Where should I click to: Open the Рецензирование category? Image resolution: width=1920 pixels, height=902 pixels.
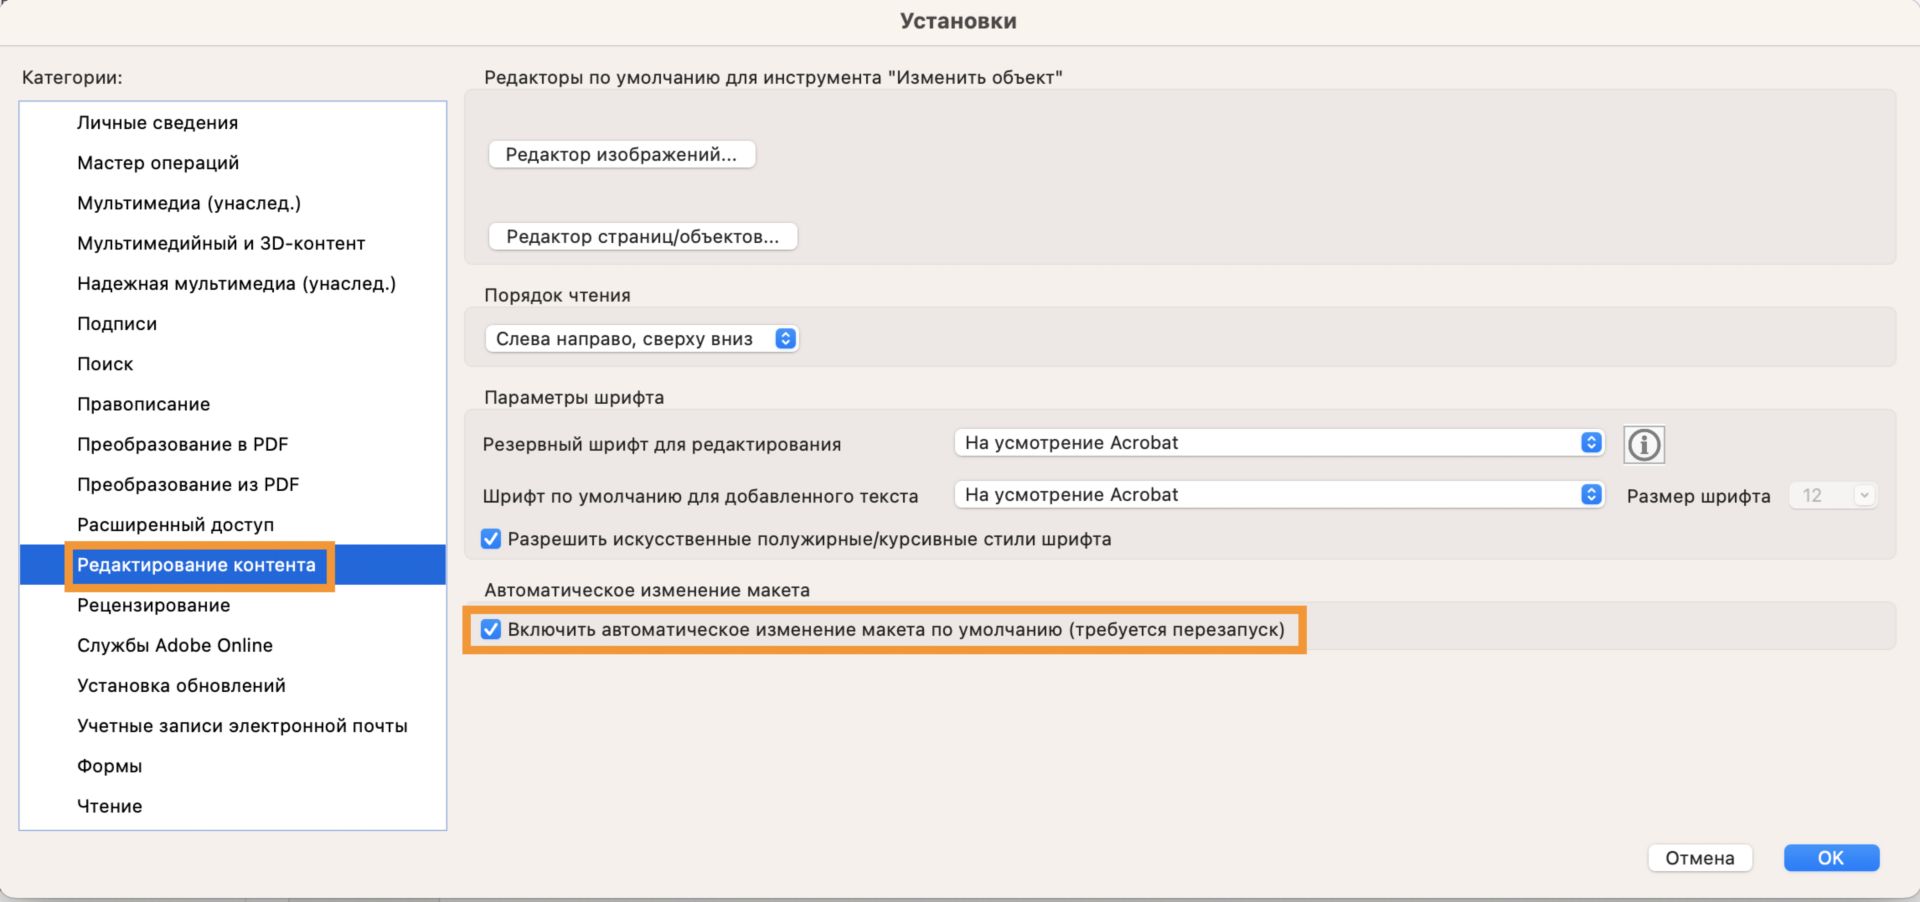coord(153,605)
